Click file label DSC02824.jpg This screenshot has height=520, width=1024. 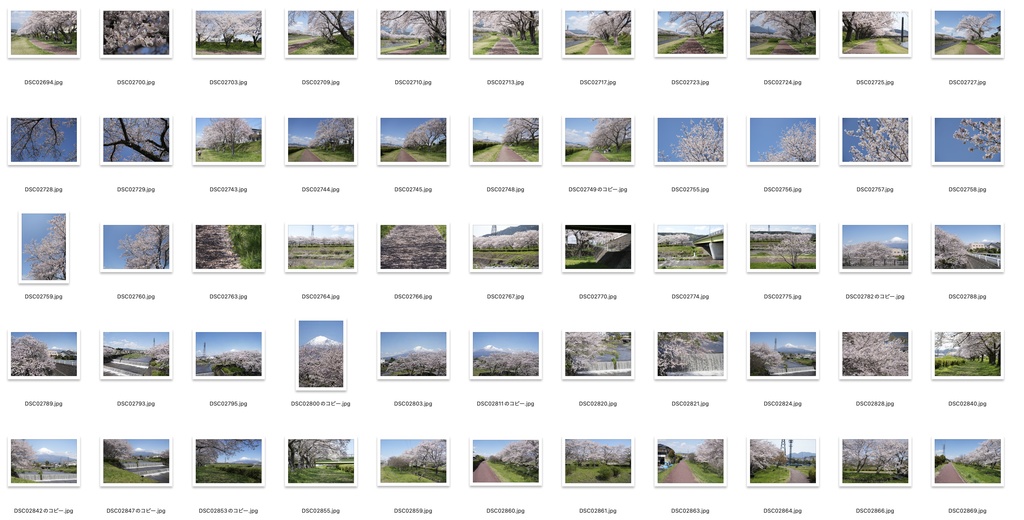pos(783,404)
